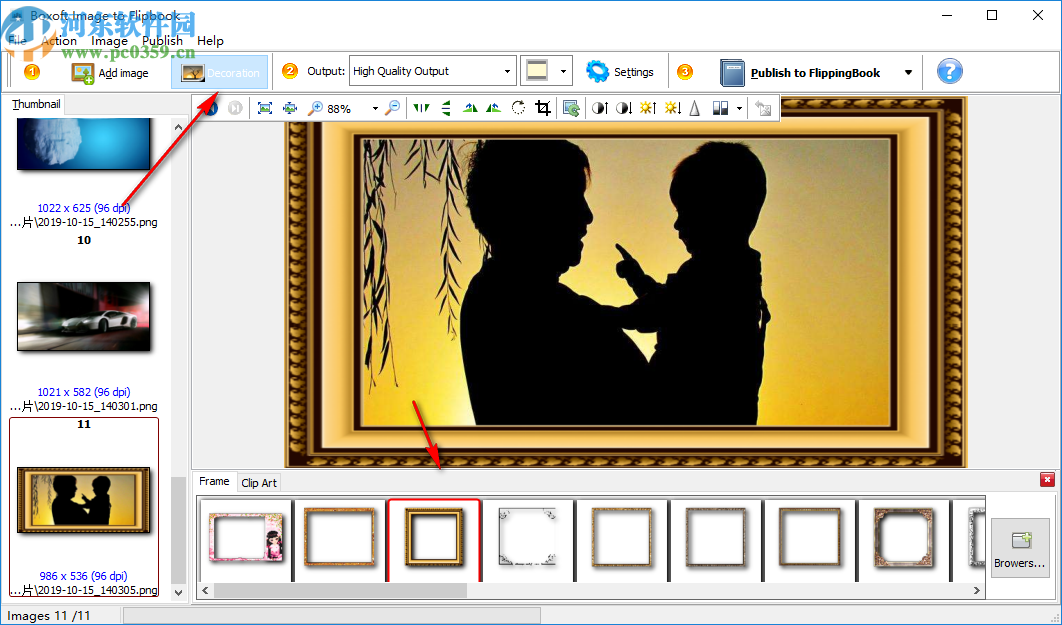The image size is (1062, 625).
Task: Open the zoom percentage dropdown
Action: 374,107
